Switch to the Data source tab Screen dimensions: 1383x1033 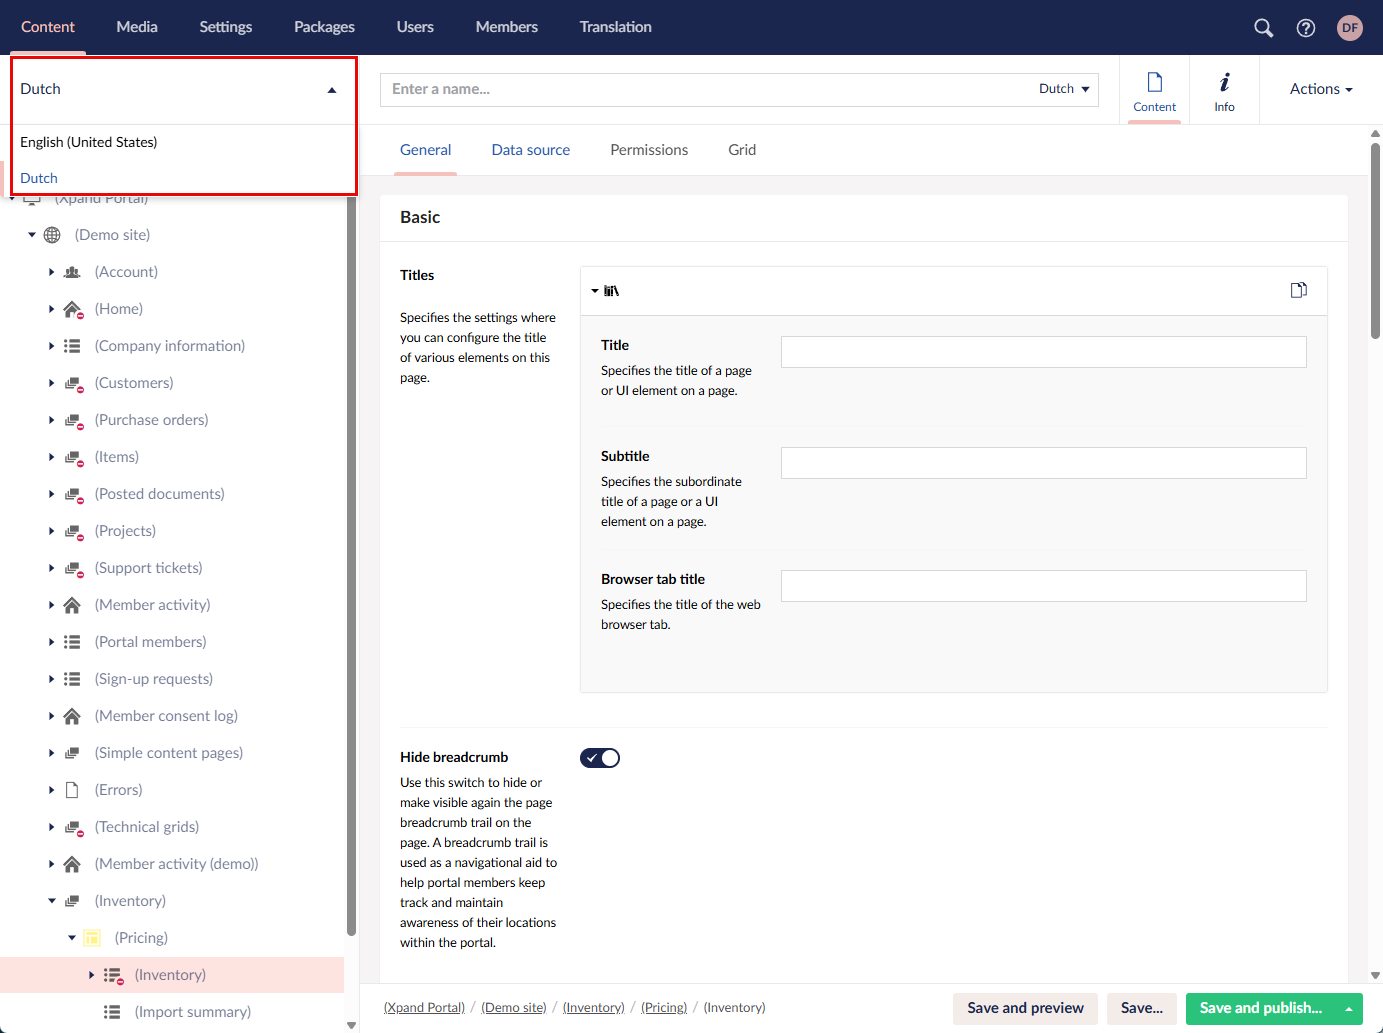click(x=530, y=150)
